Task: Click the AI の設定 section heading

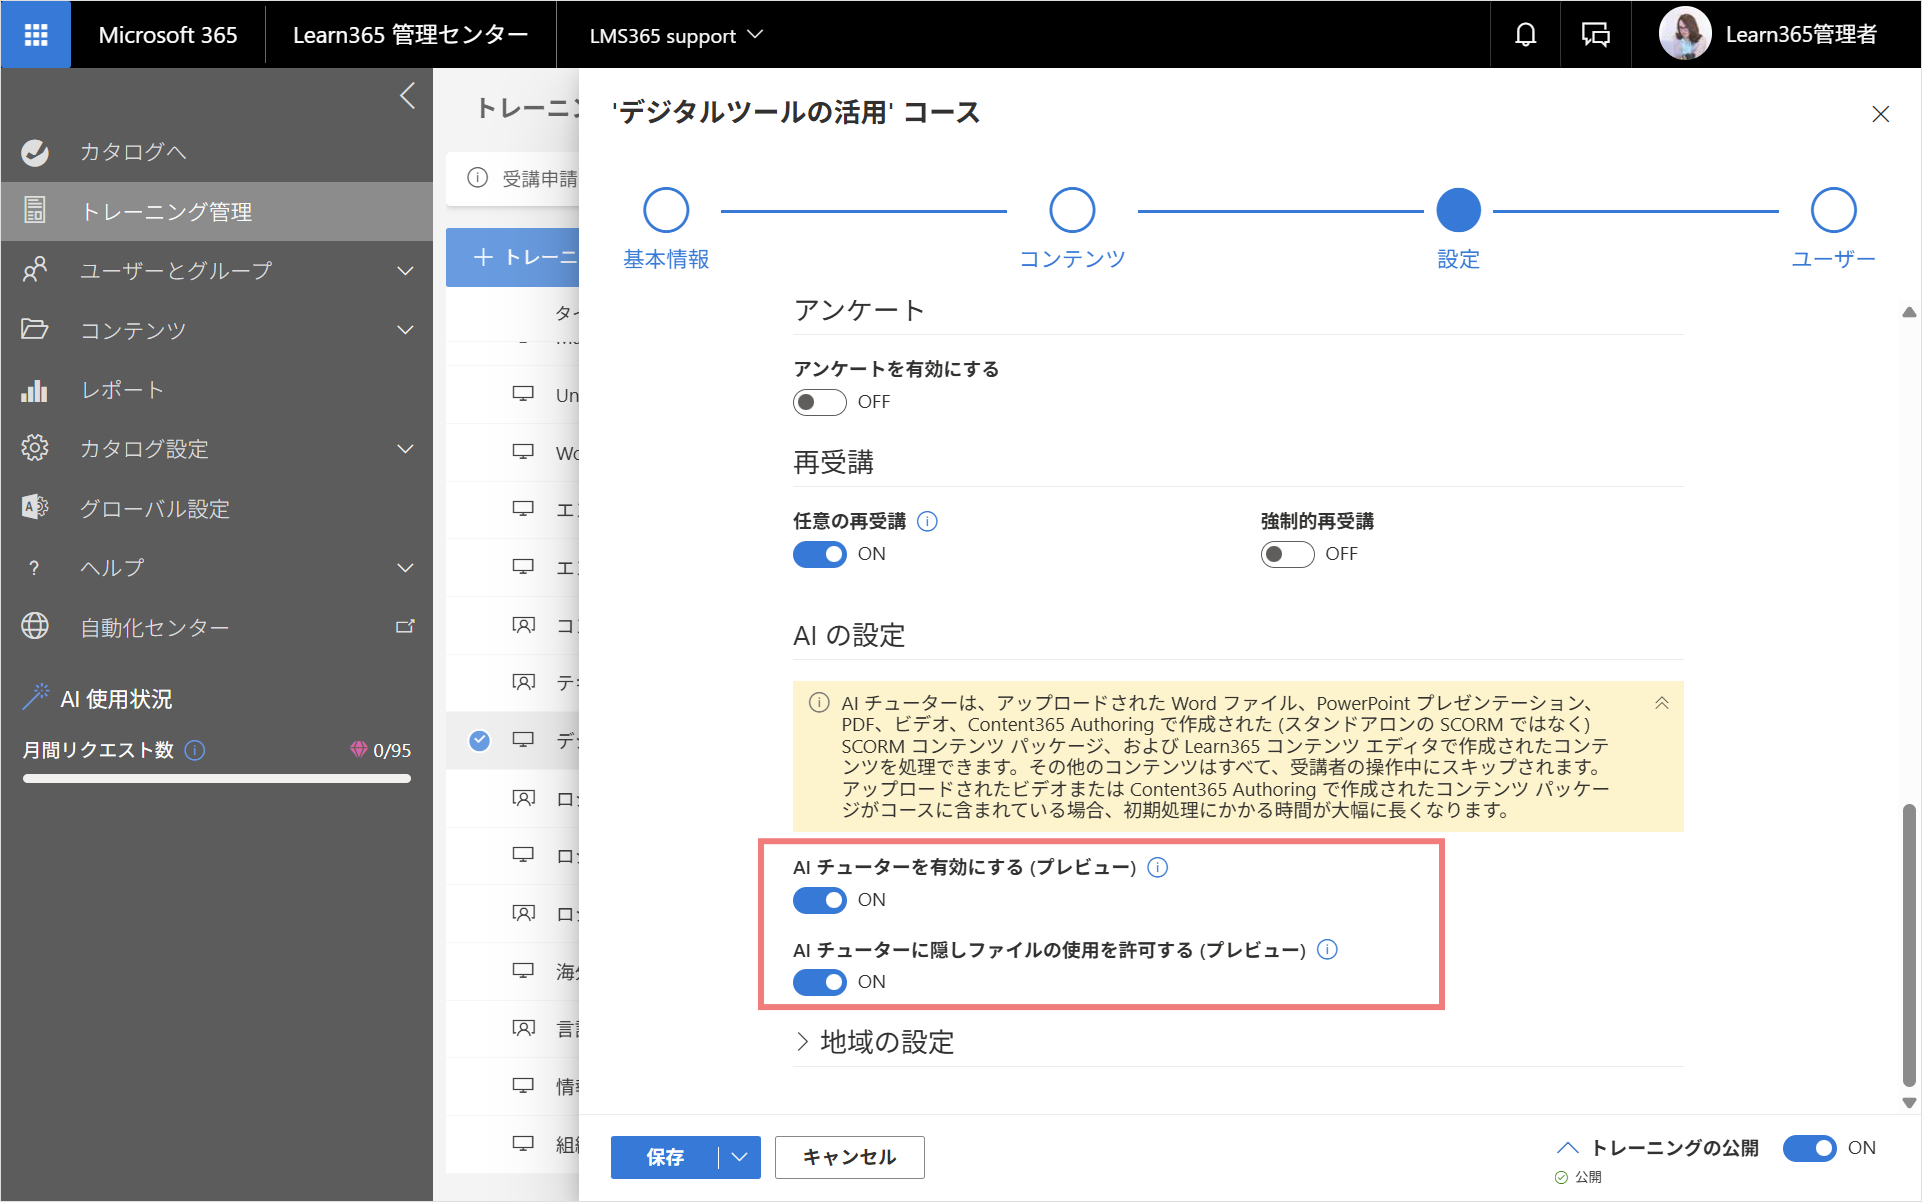Action: coord(849,635)
